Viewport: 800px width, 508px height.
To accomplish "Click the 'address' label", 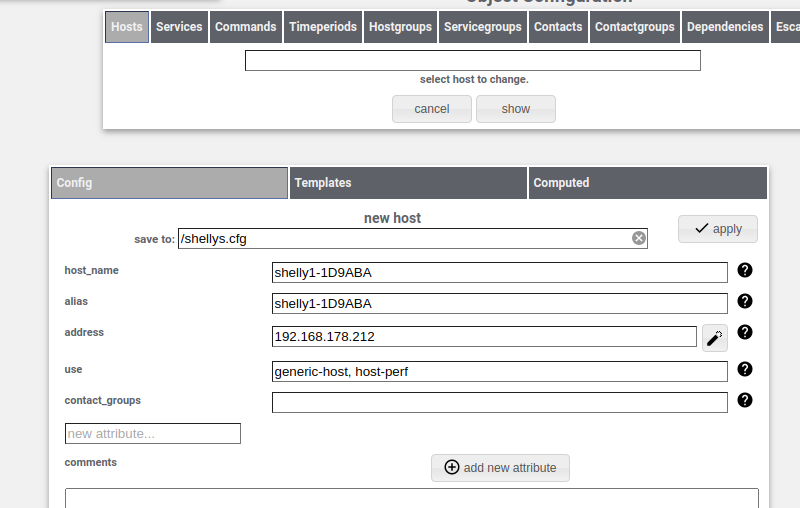I will (x=84, y=333).
